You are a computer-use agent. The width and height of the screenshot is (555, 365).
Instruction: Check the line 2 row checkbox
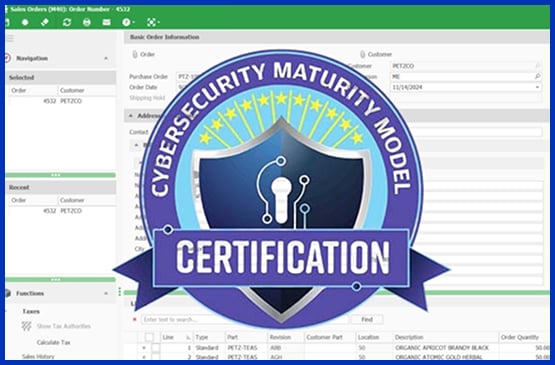point(156,357)
